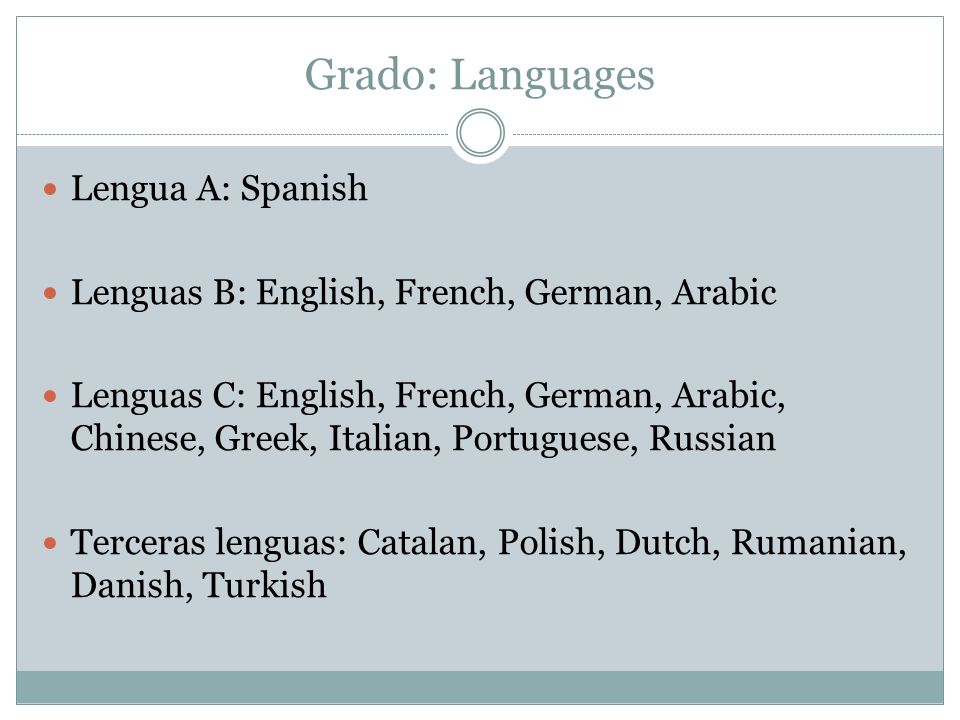Click the word Turkish

[x=264, y=585]
